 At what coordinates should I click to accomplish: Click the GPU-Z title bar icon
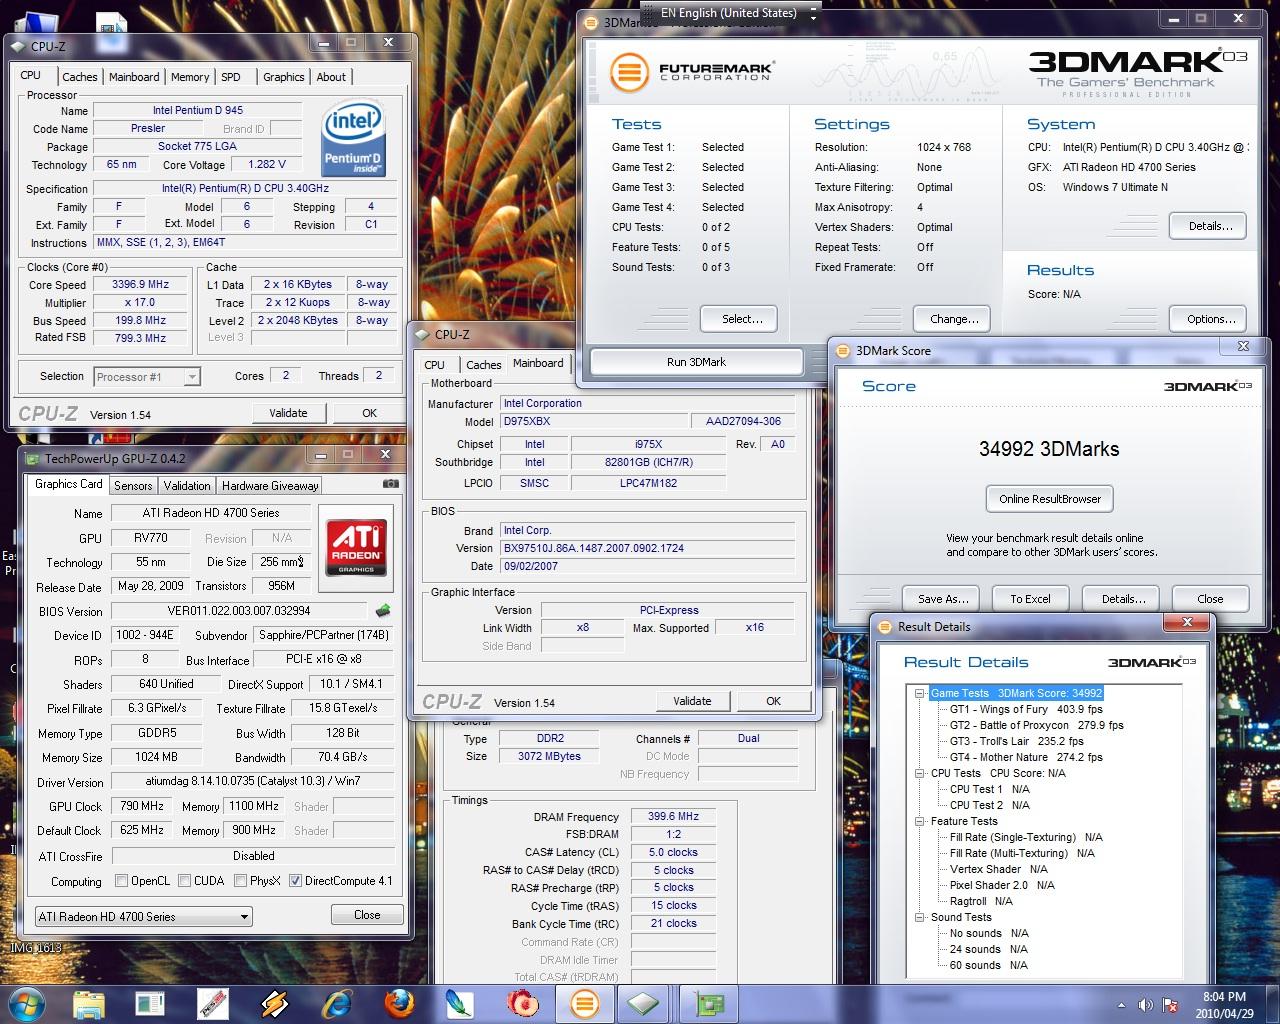tap(33, 459)
